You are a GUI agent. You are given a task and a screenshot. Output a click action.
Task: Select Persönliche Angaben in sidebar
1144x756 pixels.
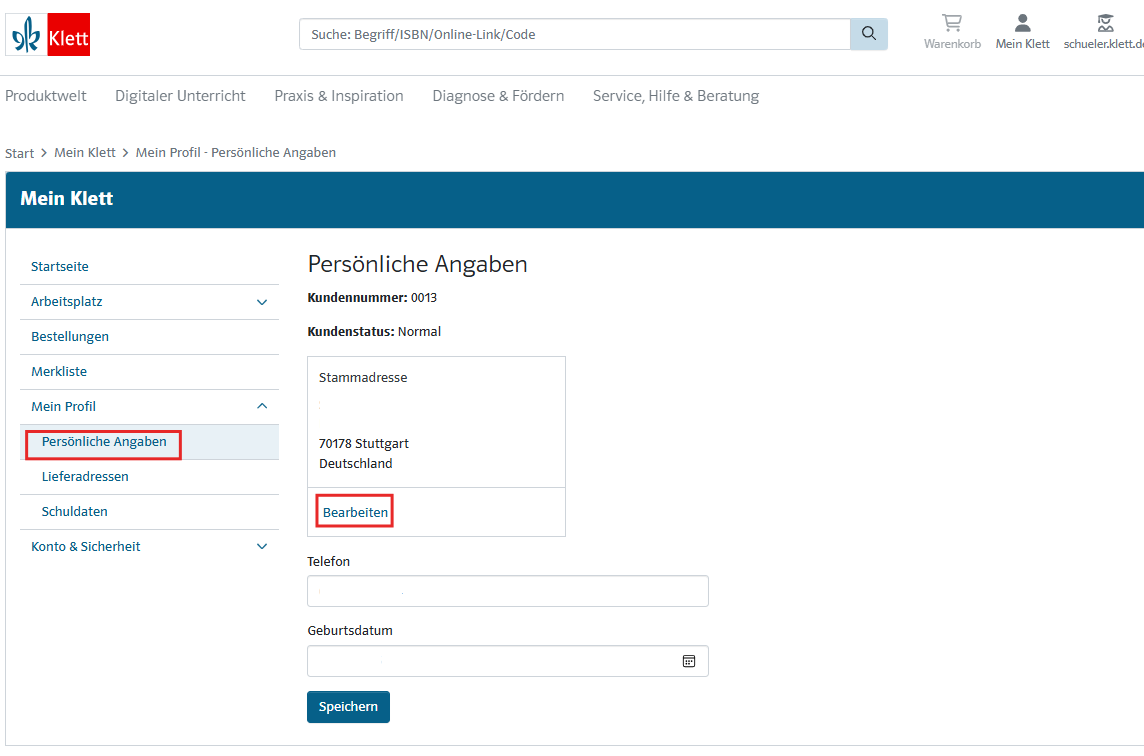click(x=104, y=441)
